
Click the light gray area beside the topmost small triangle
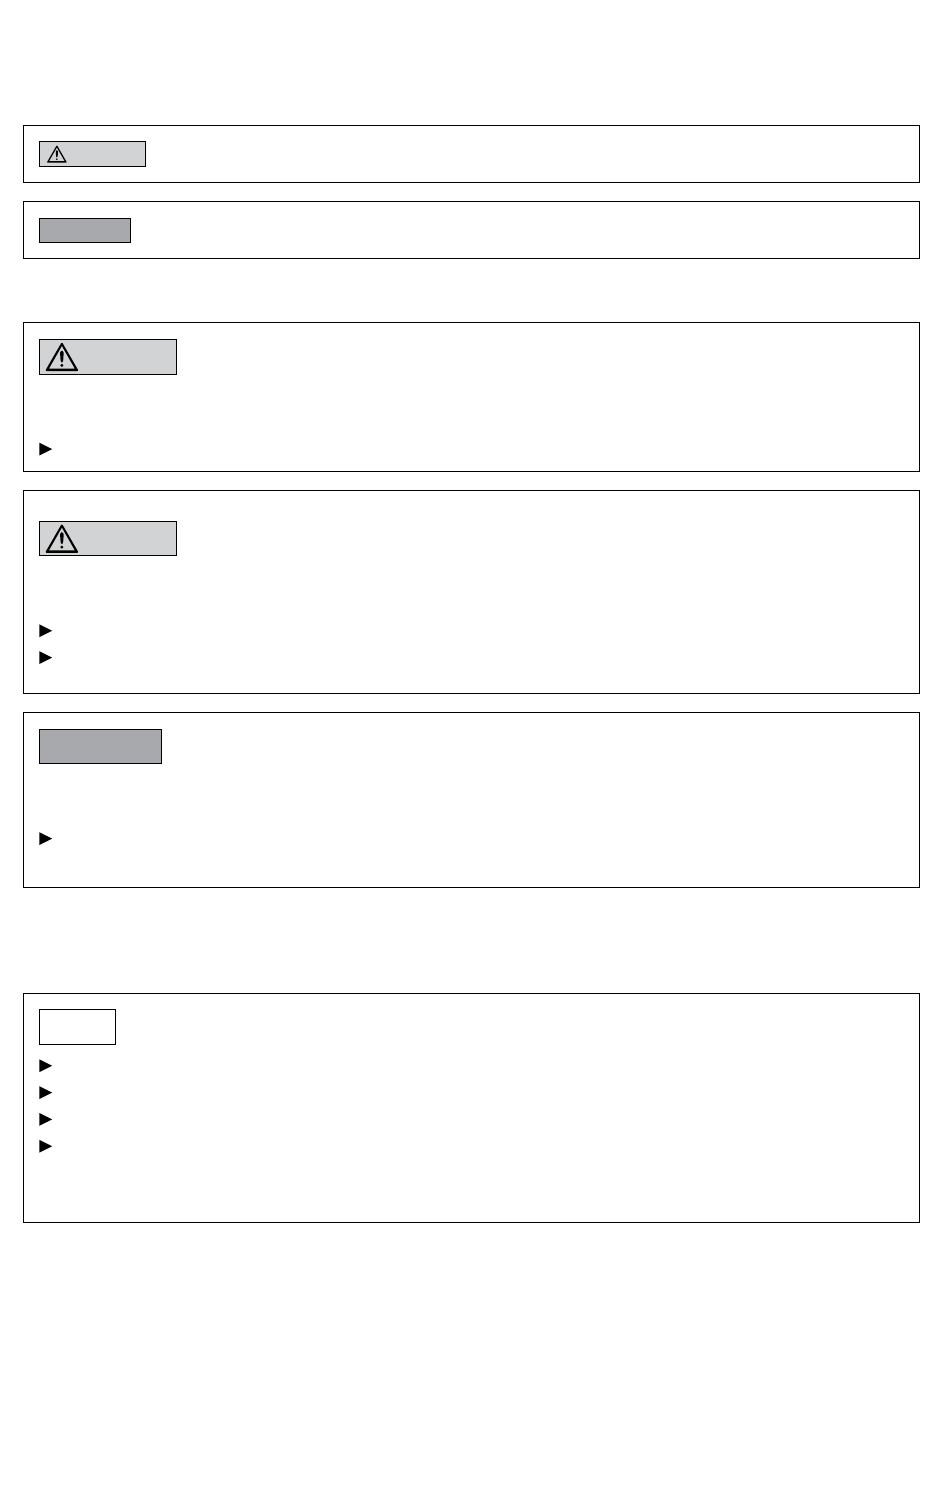[x=106, y=154]
